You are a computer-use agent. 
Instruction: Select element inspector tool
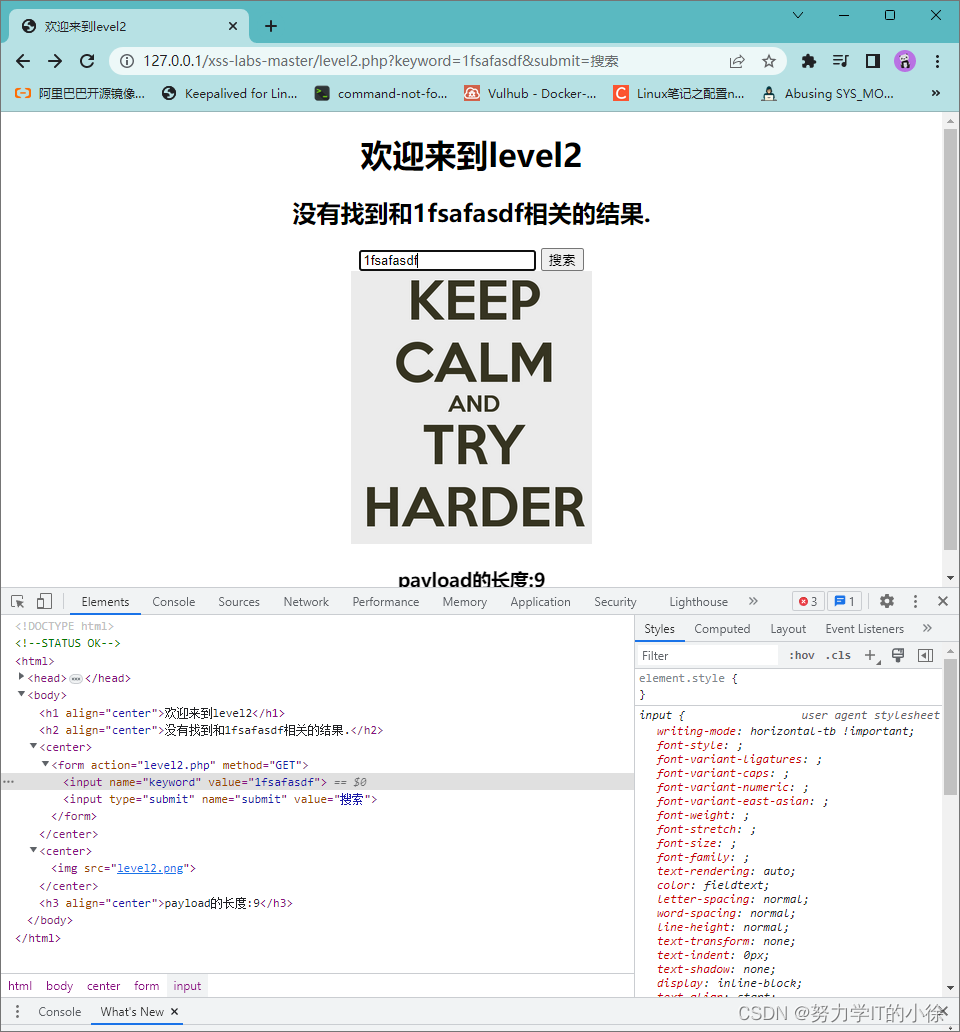click(18, 602)
